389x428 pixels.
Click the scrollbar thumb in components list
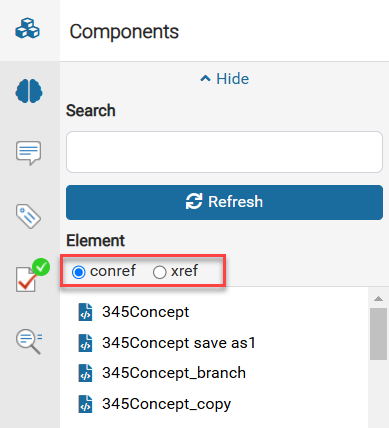[378, 334]
